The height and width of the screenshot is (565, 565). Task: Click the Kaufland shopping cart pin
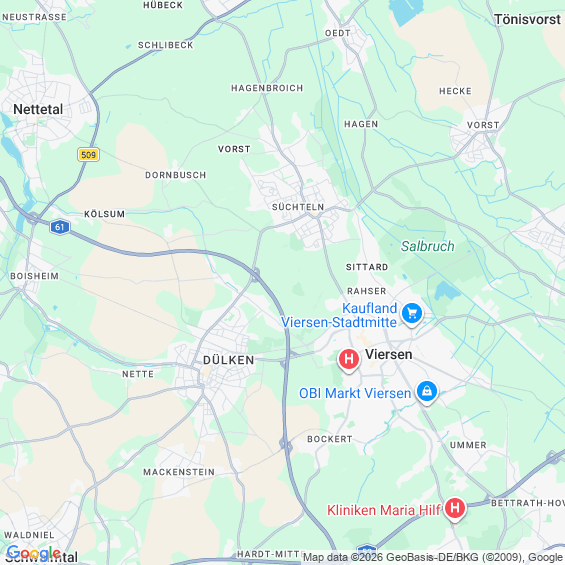[x=412, y=314]
